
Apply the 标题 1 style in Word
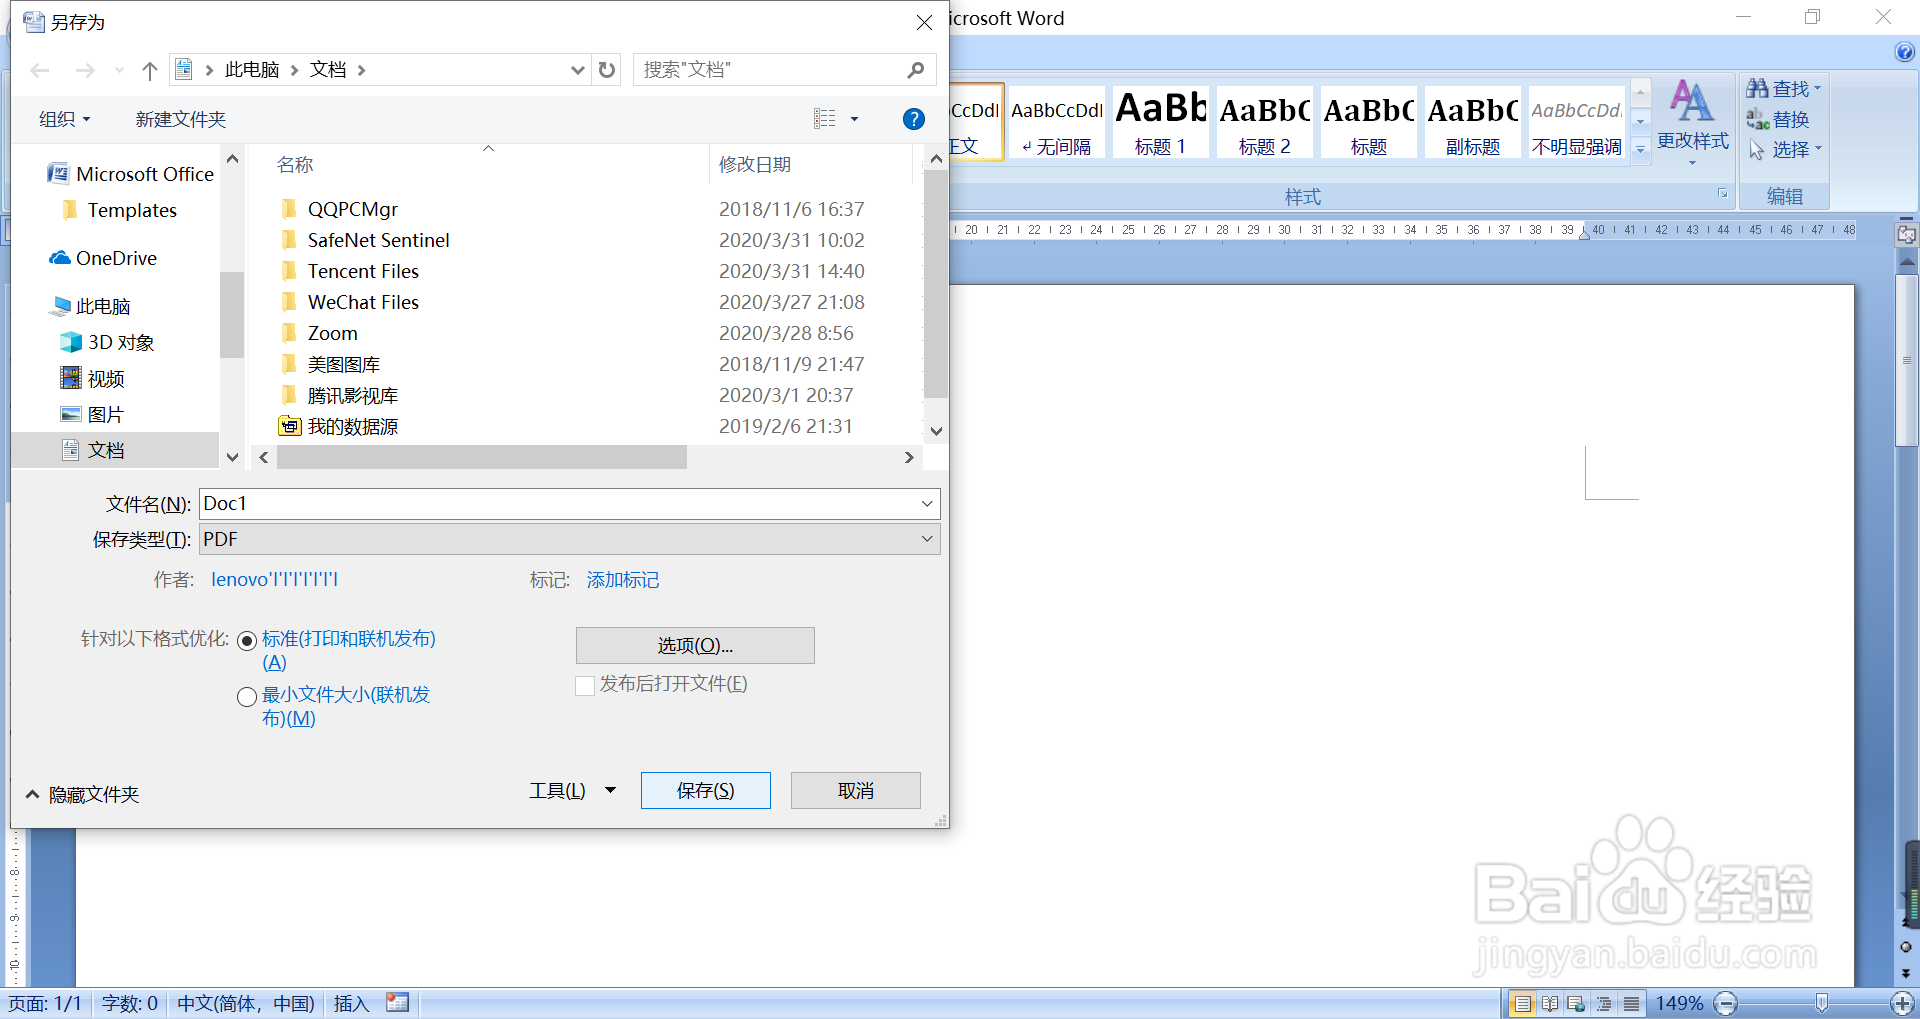click(x=1161, y=122)
